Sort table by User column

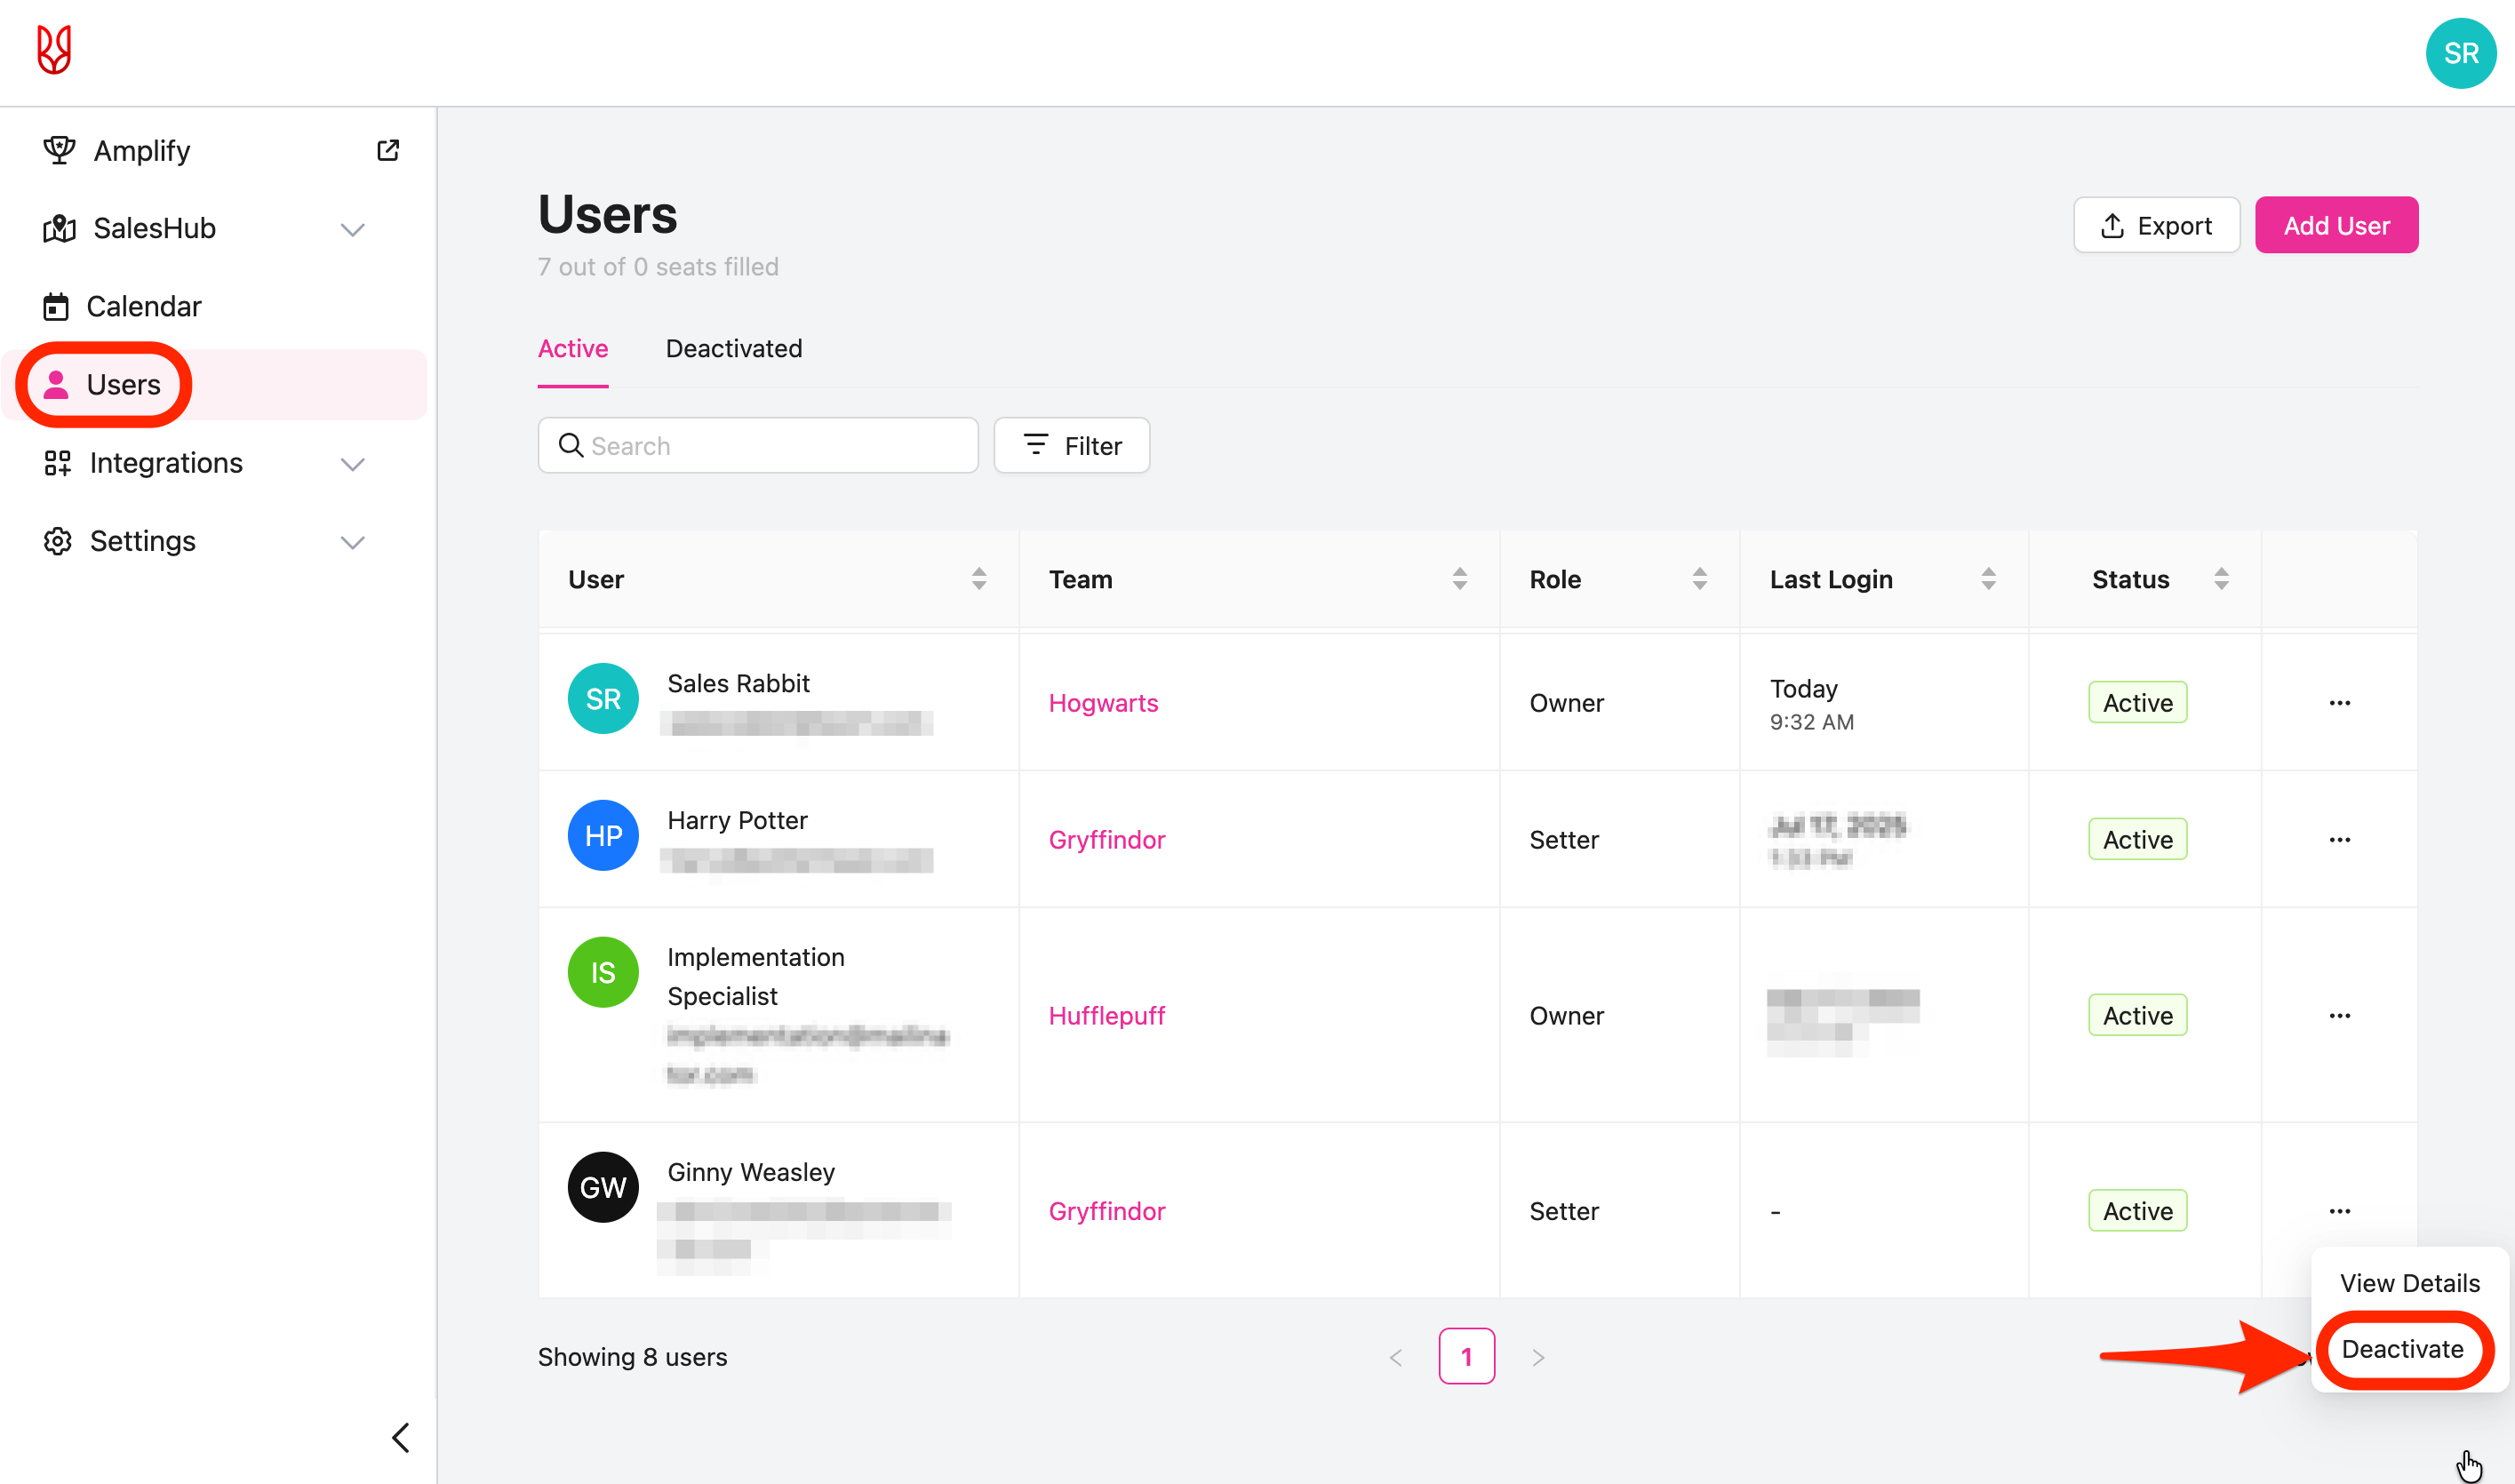979,578
